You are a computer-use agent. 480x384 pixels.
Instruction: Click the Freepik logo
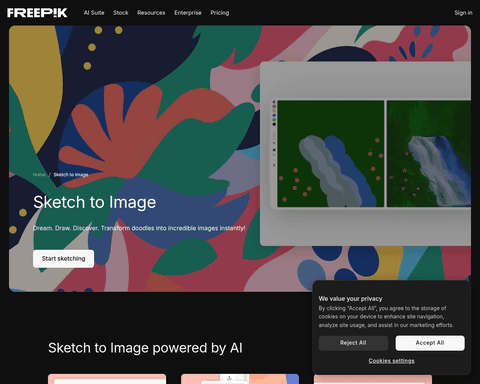pyautogui.click(x=37, y=13)
